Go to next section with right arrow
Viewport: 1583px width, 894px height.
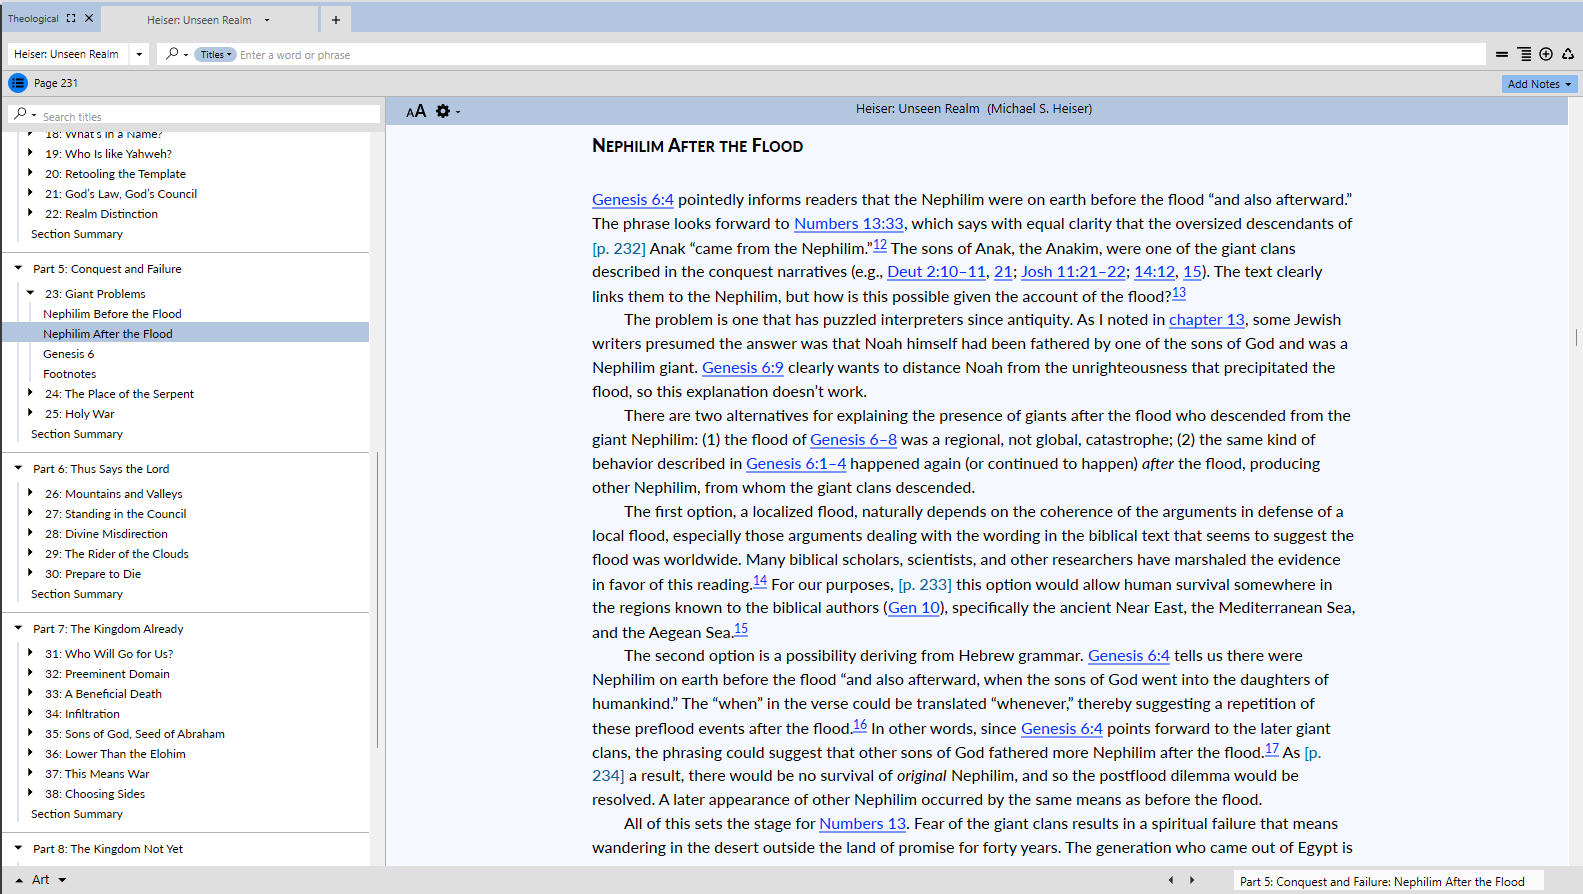point(1192,880)
